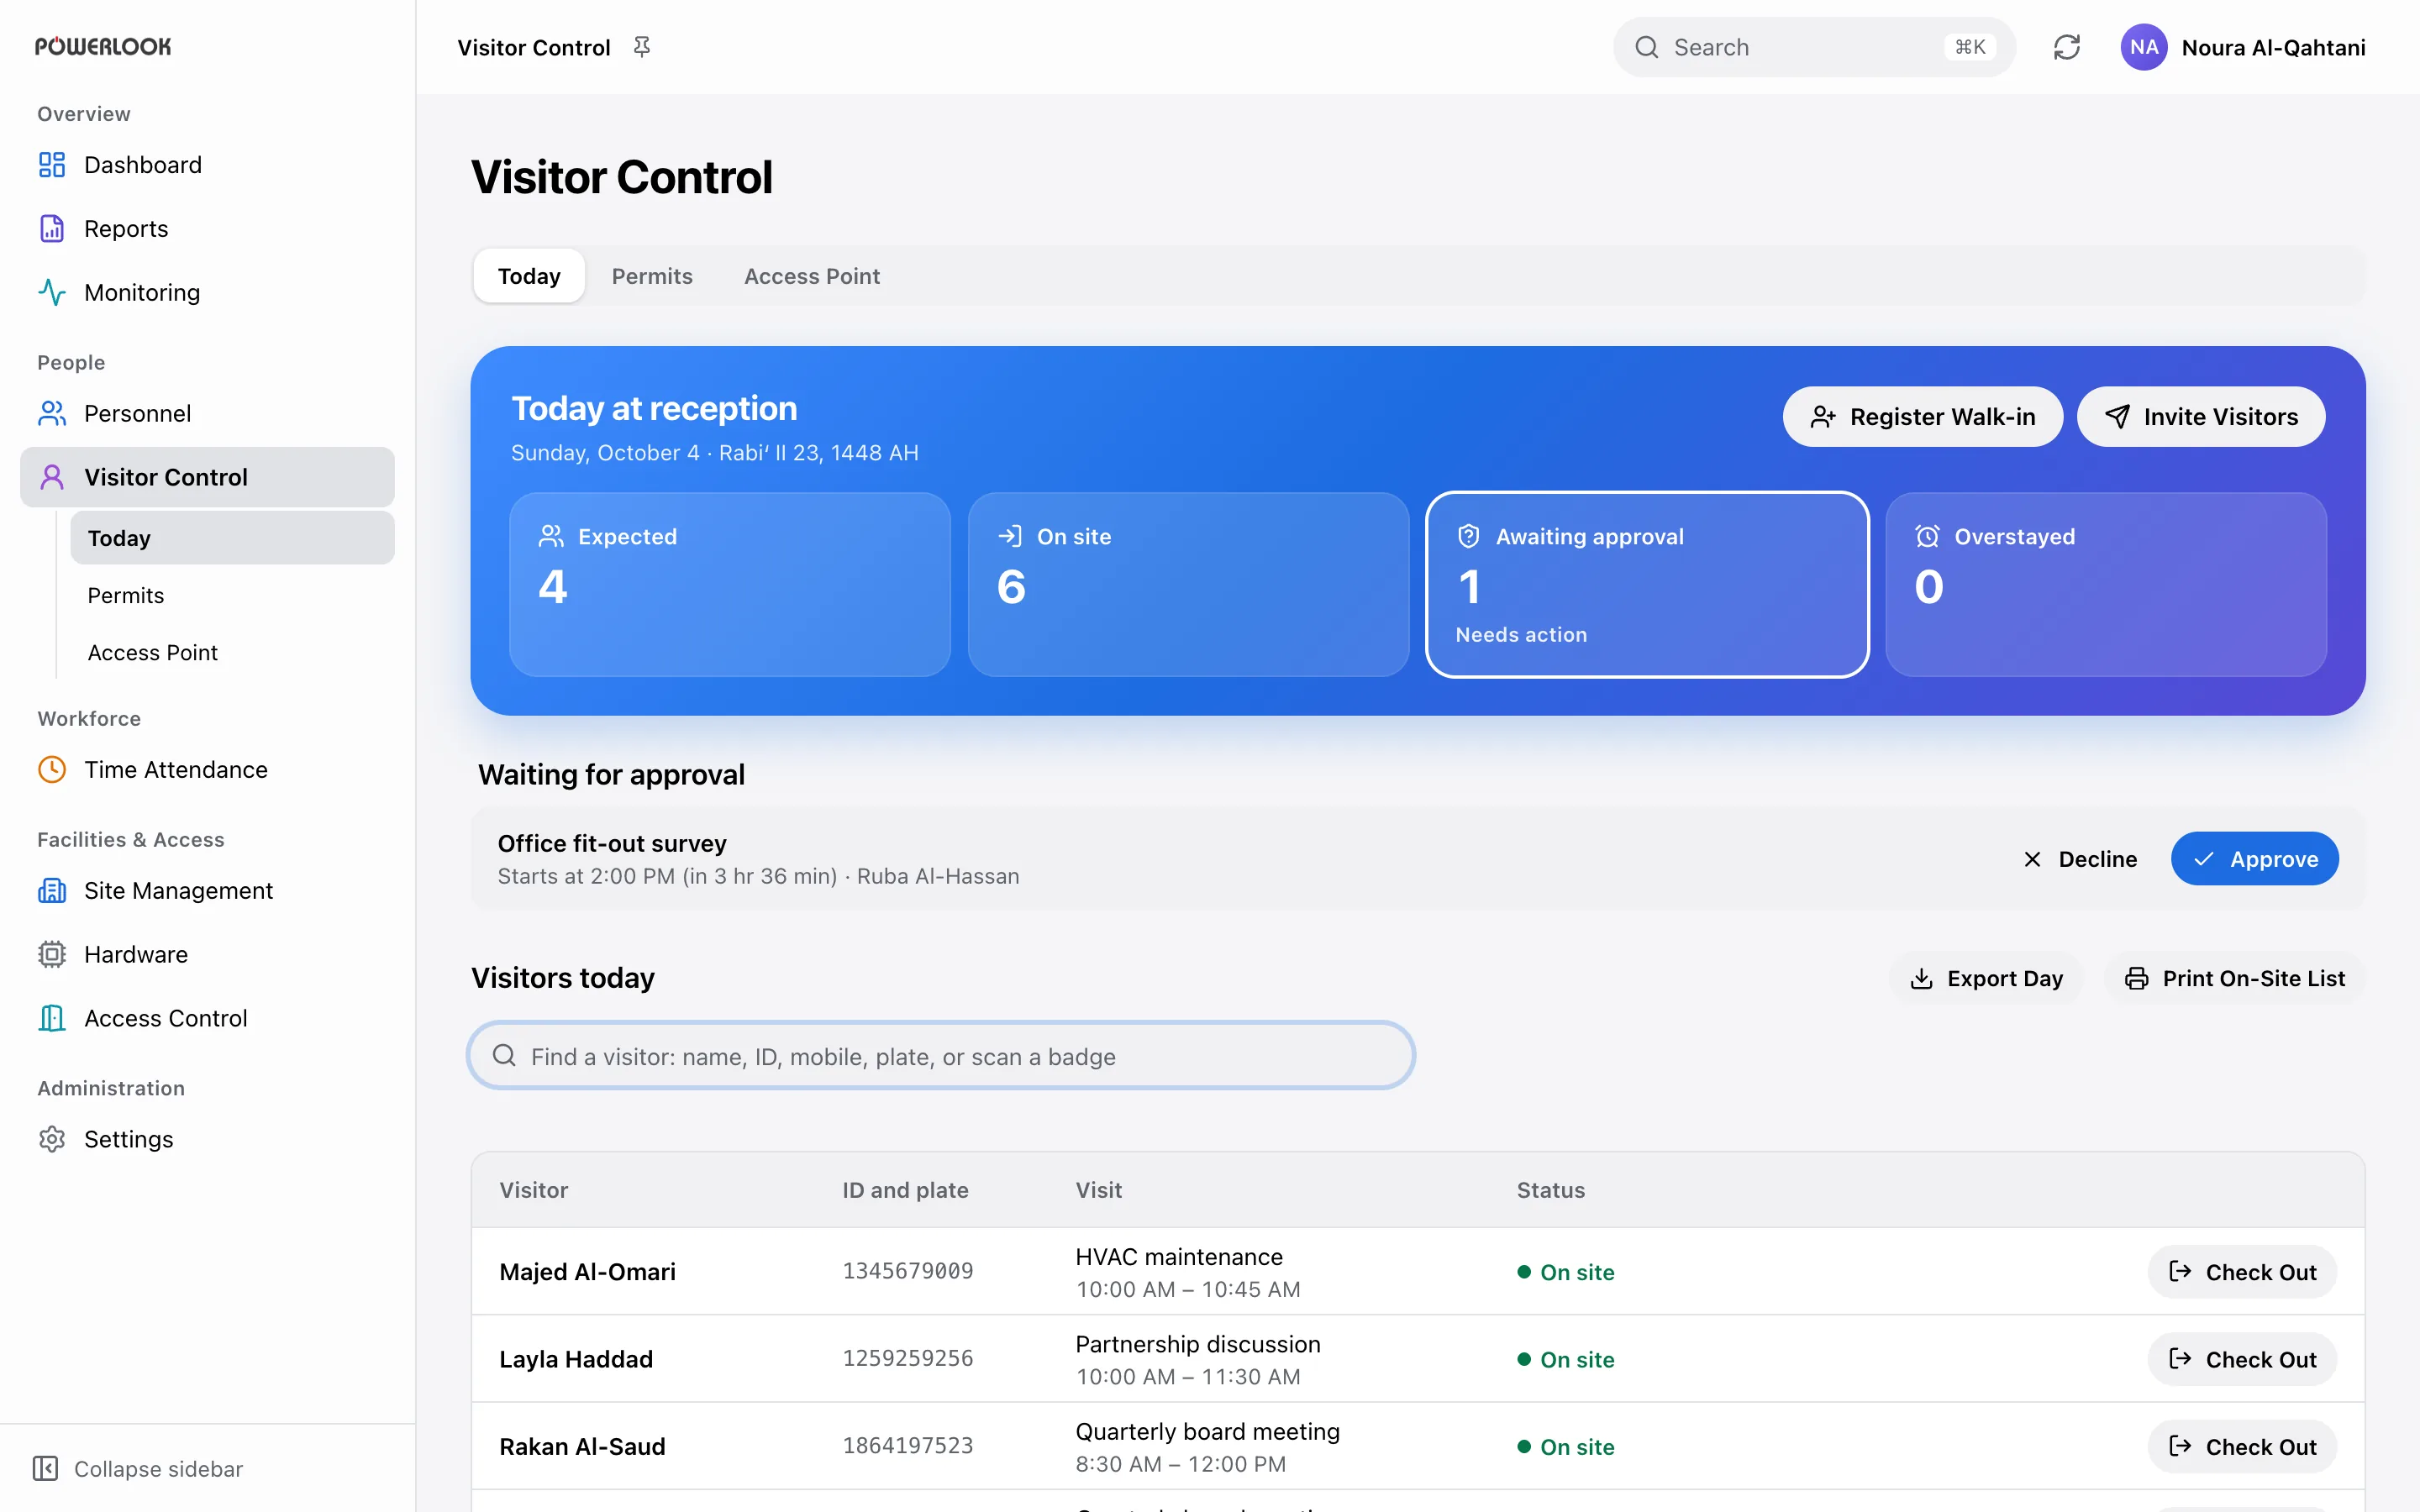Click Export Day button
This screenshot has height=1512, width=2420.
click(1986, 979)
